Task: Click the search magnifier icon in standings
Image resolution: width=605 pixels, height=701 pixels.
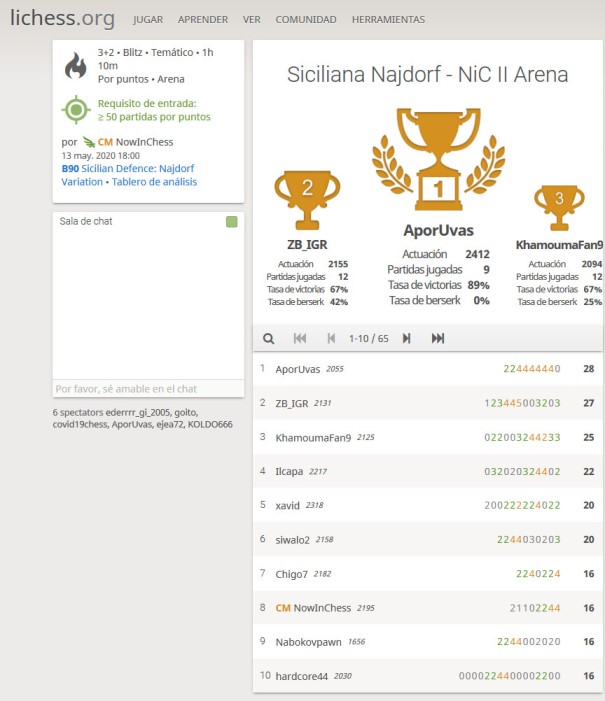Action: (269, 339)
